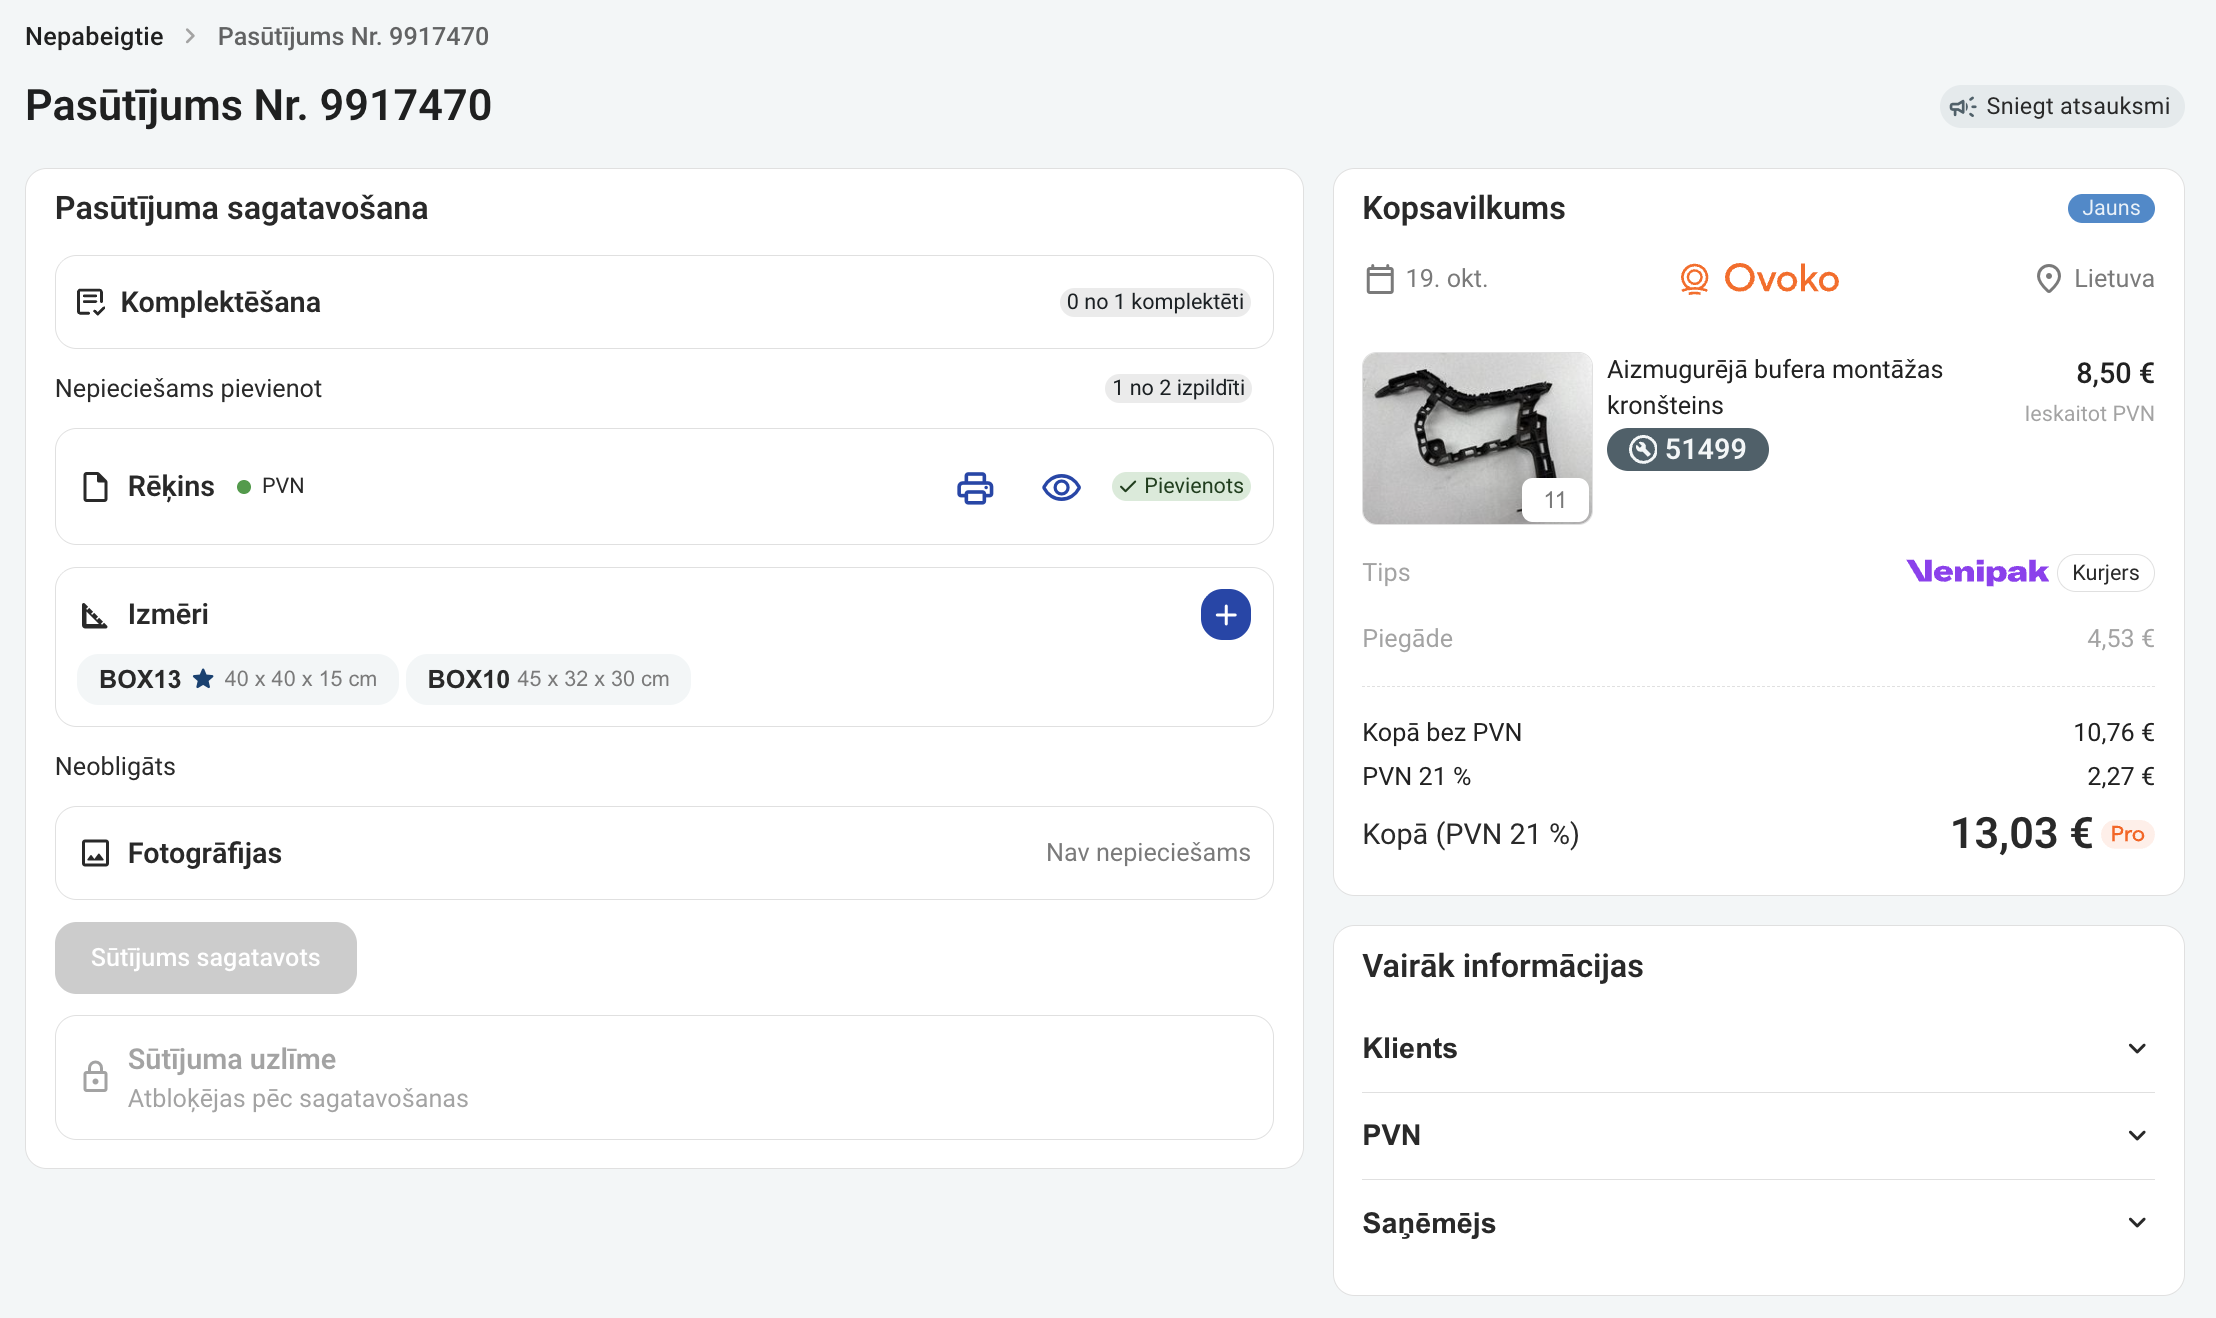Click the Kurjers delivery type tag
The width and height of the screenshot is (2216, 1318).
point(2105,573)
